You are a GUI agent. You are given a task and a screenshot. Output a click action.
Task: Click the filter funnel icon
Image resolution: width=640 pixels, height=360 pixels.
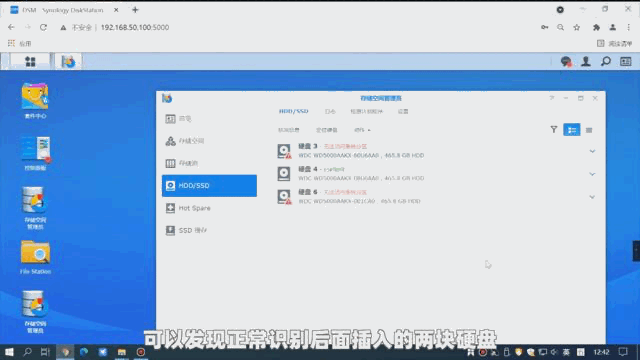(553, 130)
